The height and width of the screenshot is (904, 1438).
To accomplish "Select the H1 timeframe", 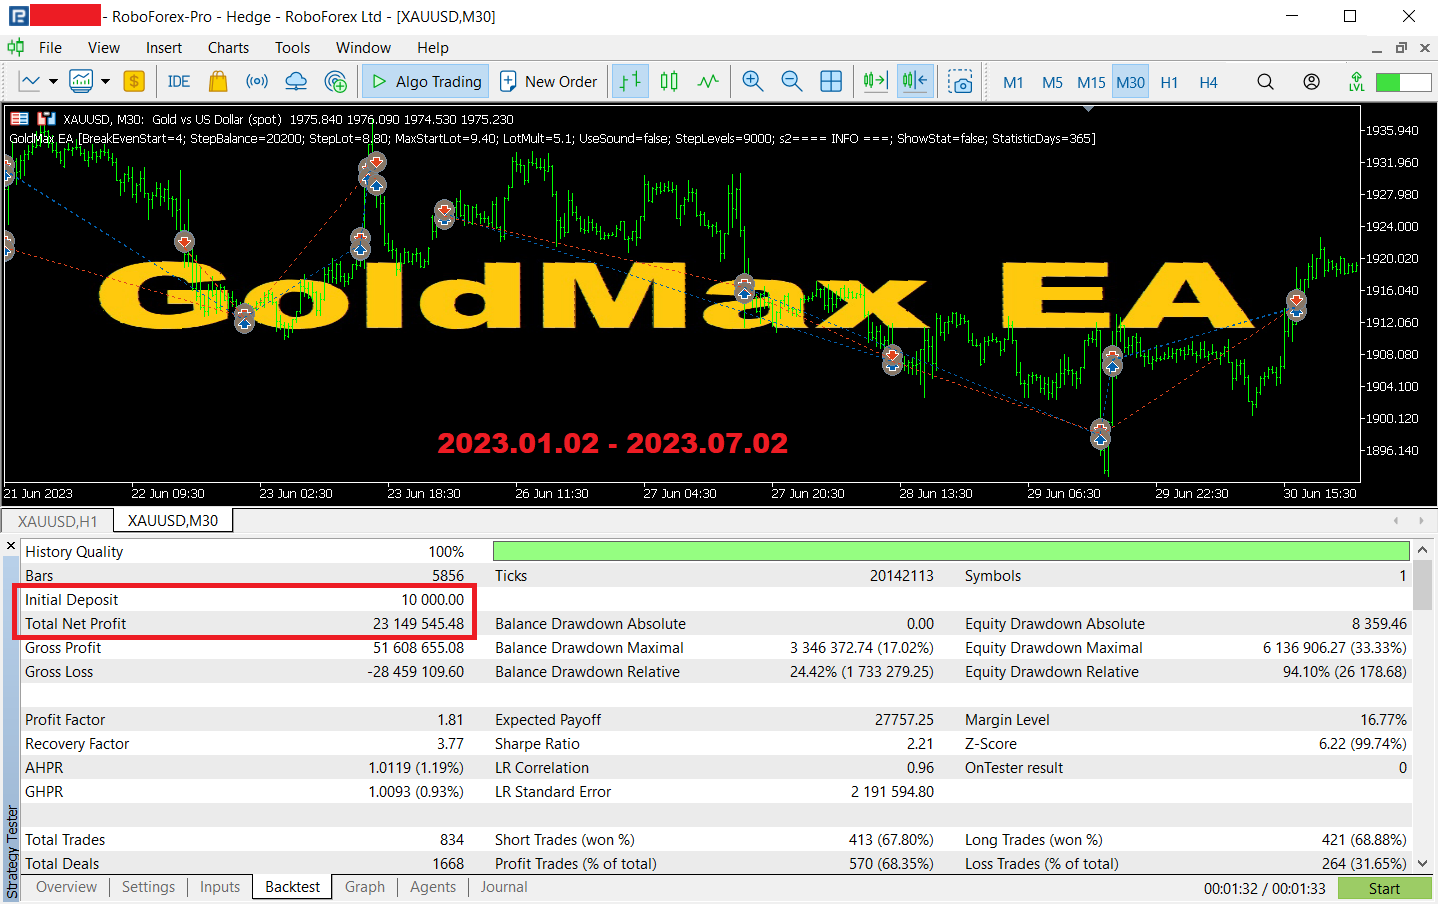I will pyautogui.click(x=1169, y=83).
